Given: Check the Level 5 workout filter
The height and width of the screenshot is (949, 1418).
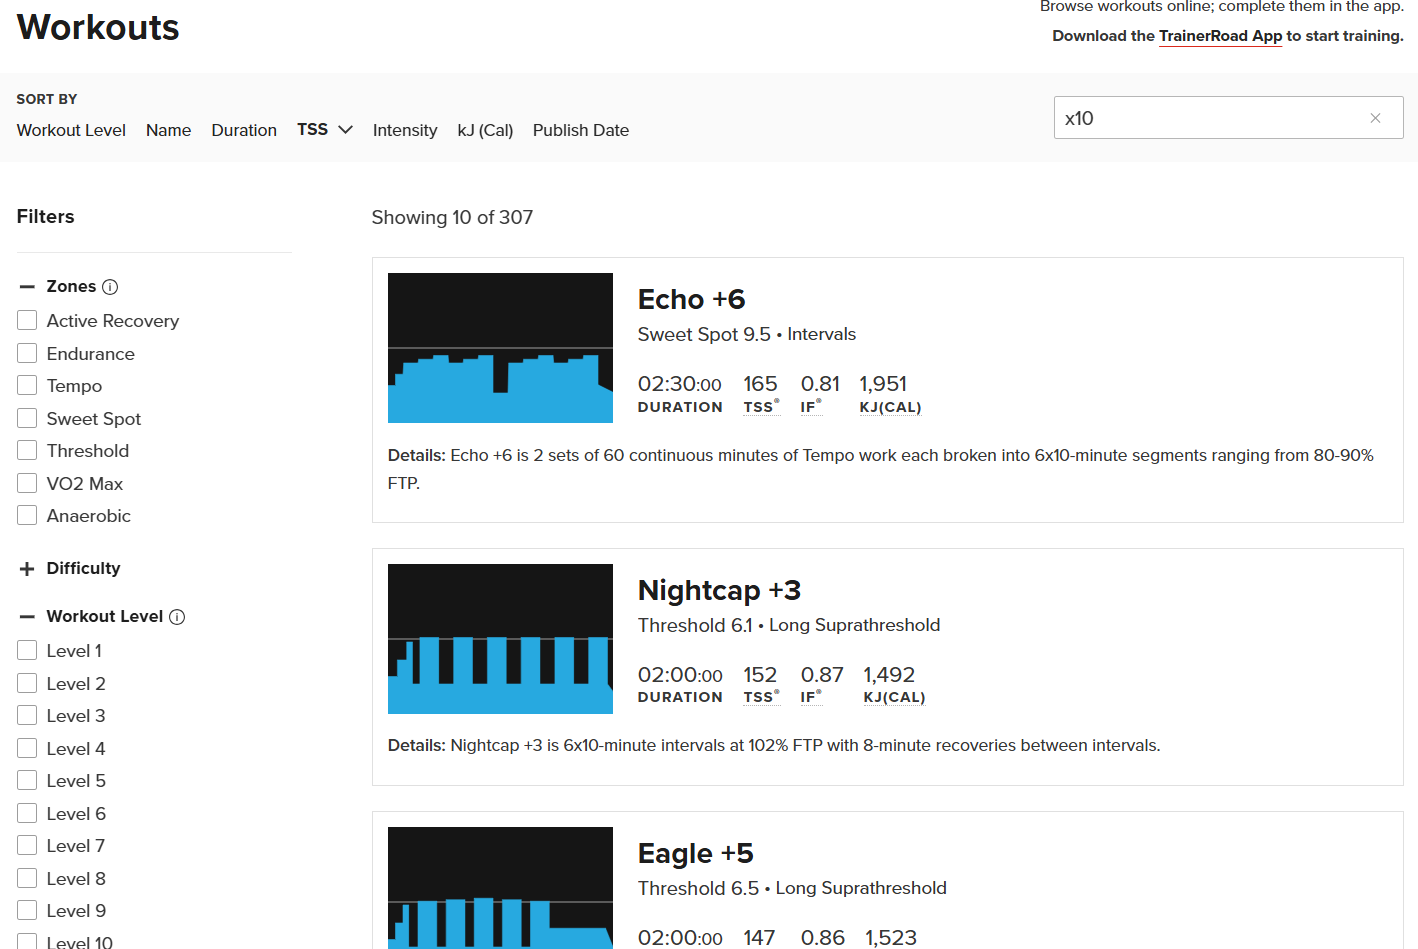Looking at the screenshot, I should click(x=27, y=781).
